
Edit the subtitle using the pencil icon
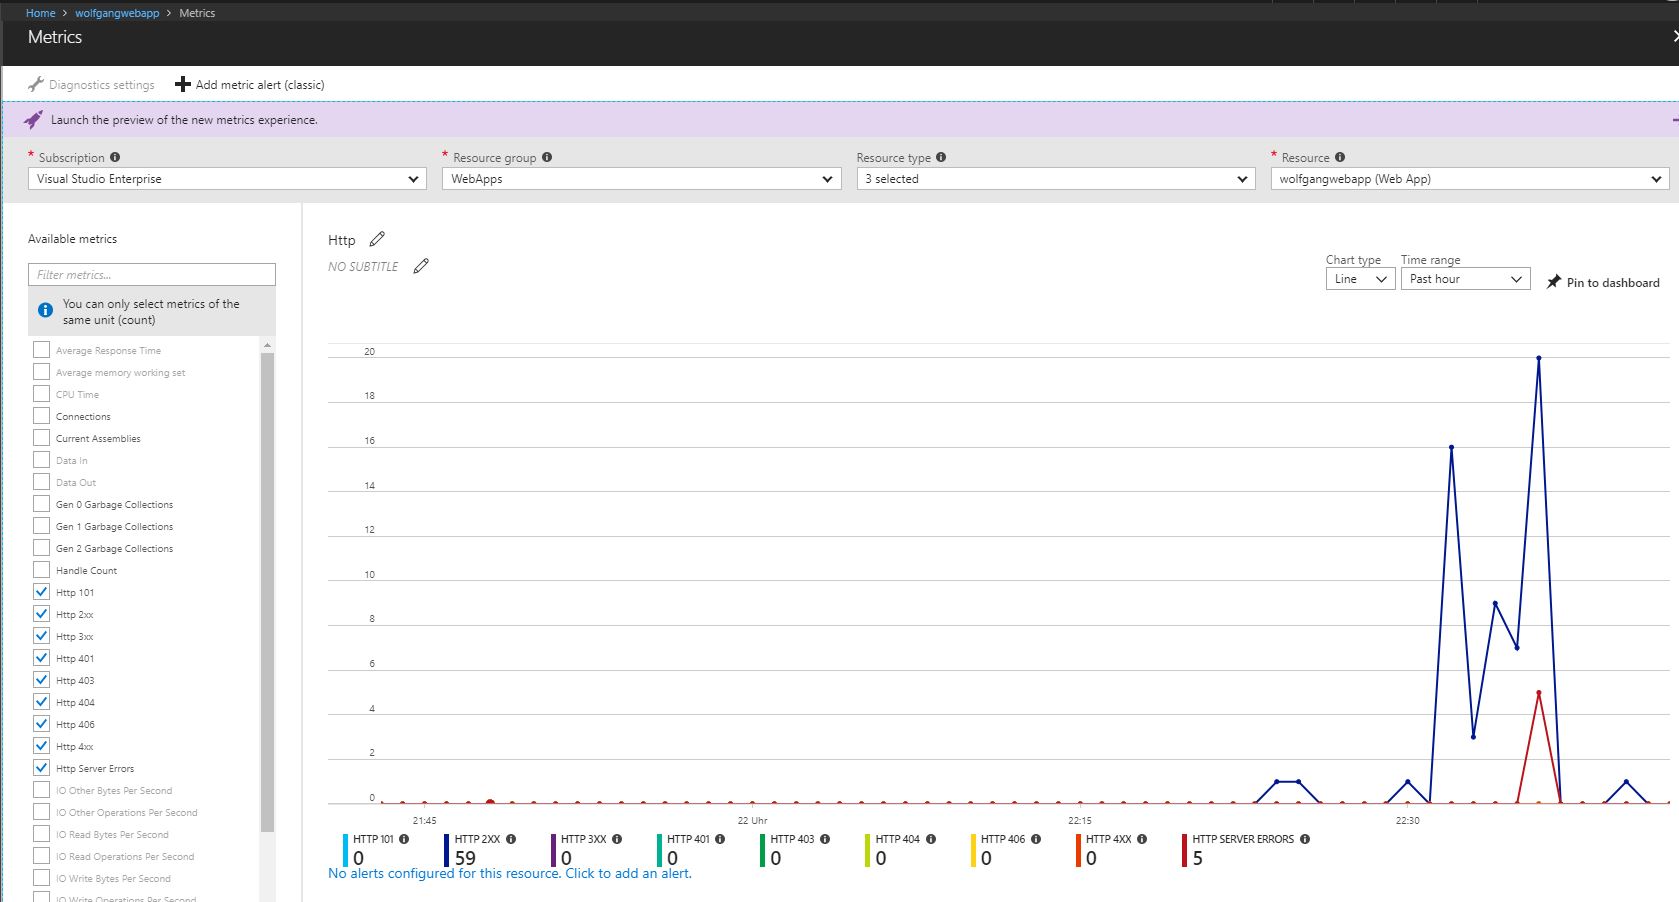point(420,265)
